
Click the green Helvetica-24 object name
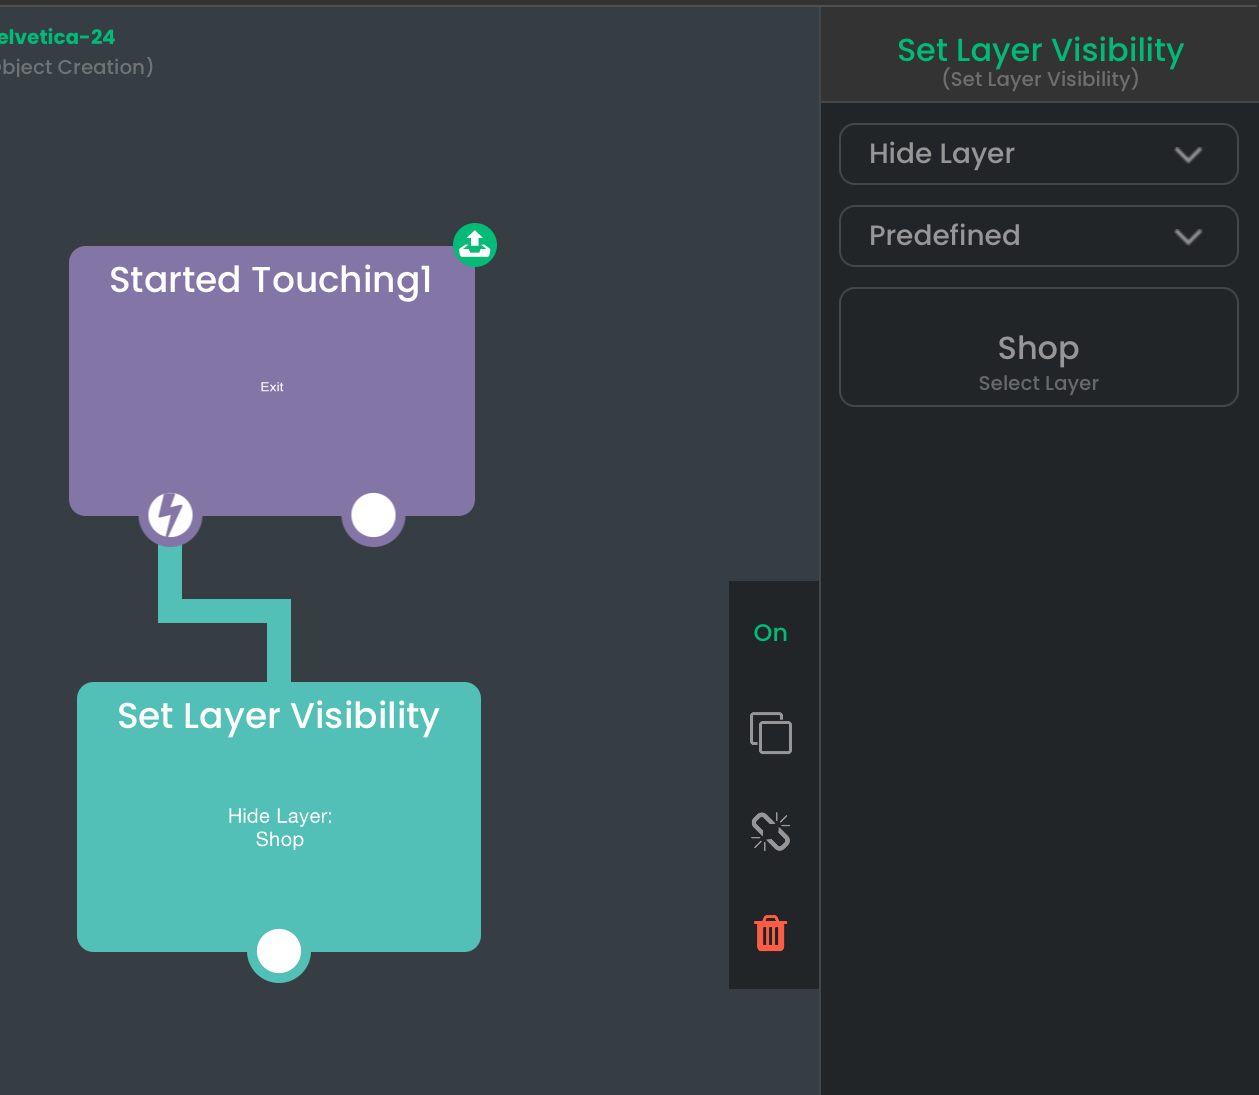57,37
